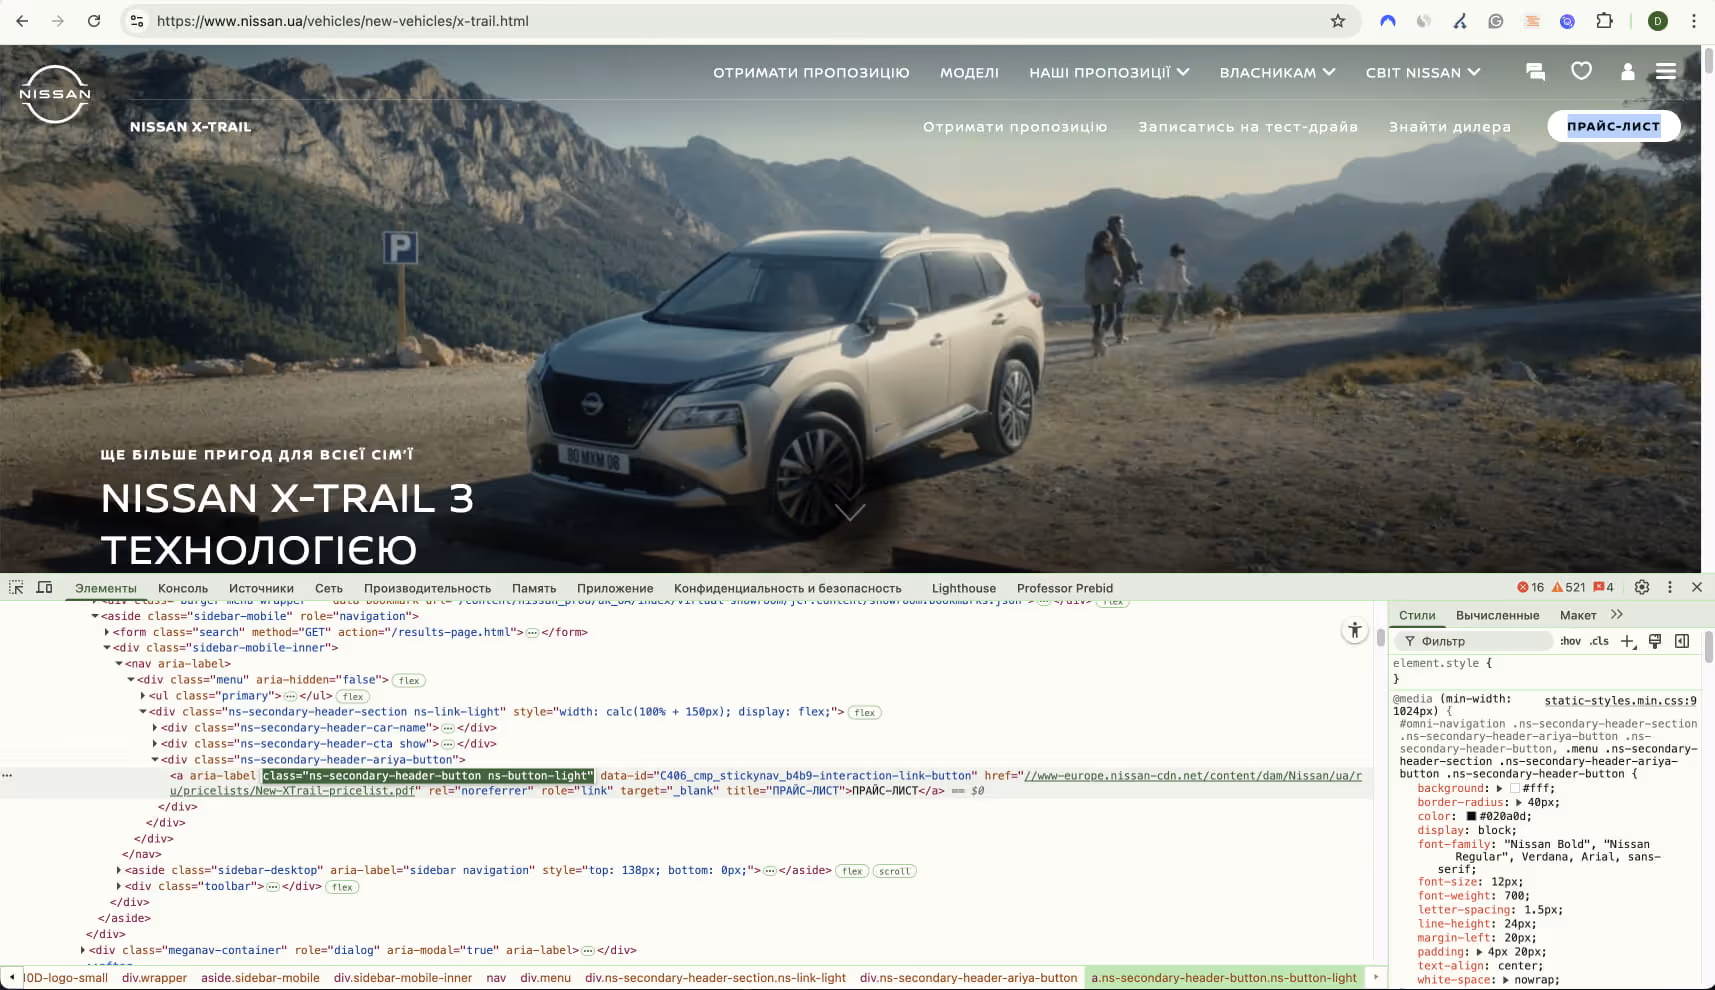
Task: Expand aside sidebar-desktop node
Action: pyautogui.click(x=119, y=871)
